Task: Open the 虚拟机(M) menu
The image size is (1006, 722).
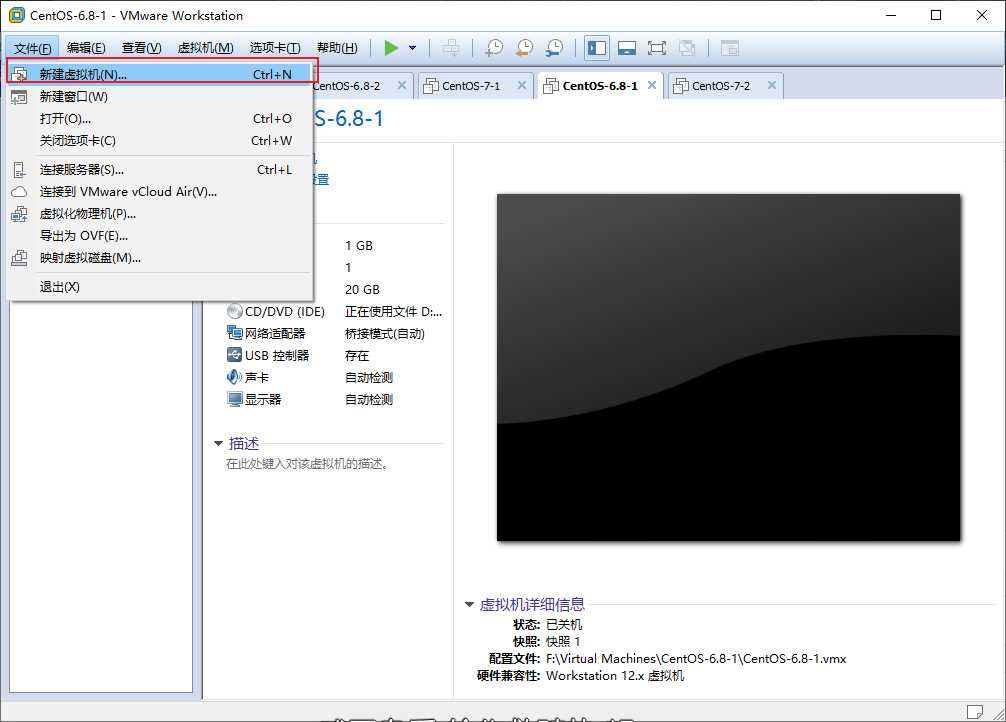Action: pyautogui.click(x=205, y=48)
